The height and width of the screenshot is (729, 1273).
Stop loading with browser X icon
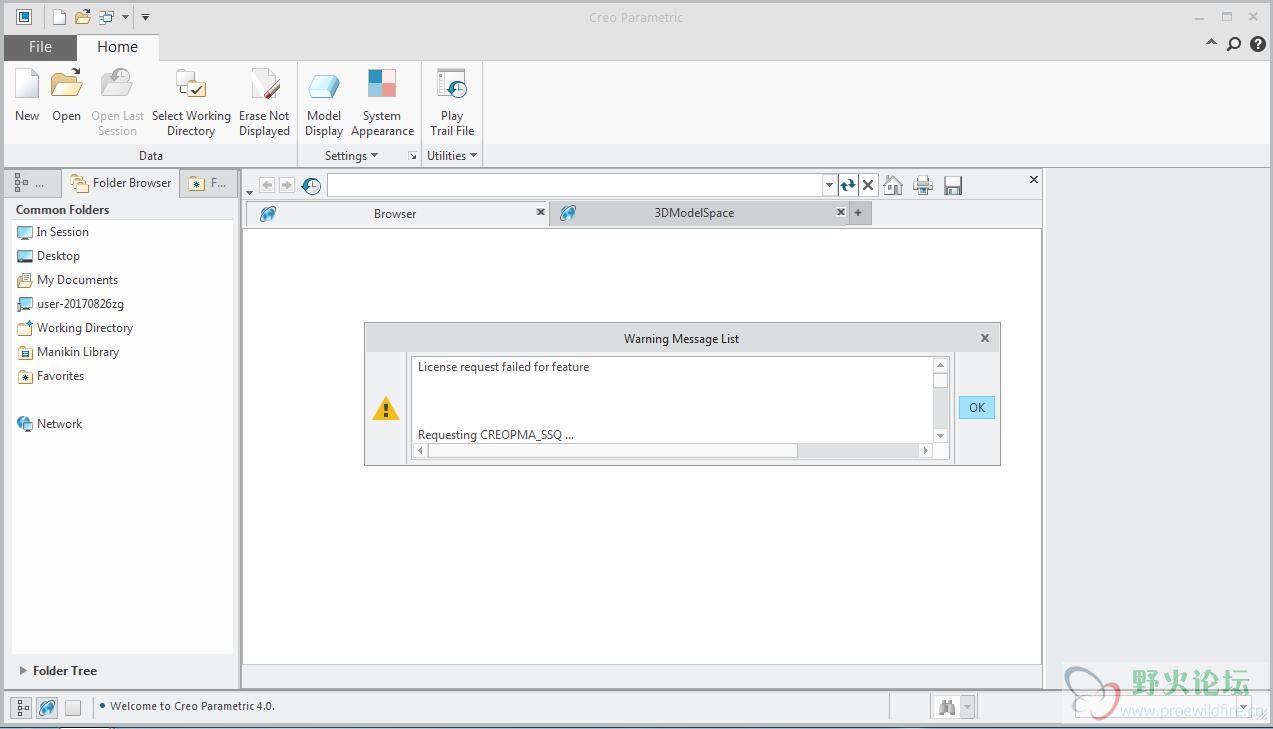point(868,185)
